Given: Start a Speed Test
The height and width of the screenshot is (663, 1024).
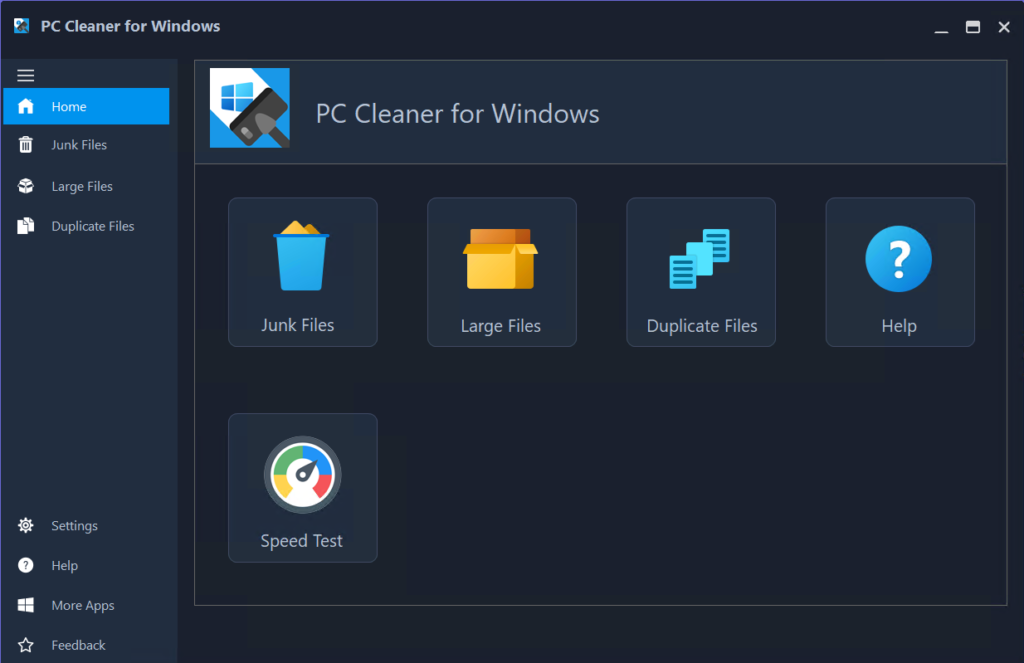Looking at the screenshot, I should (x=302, y=487).
